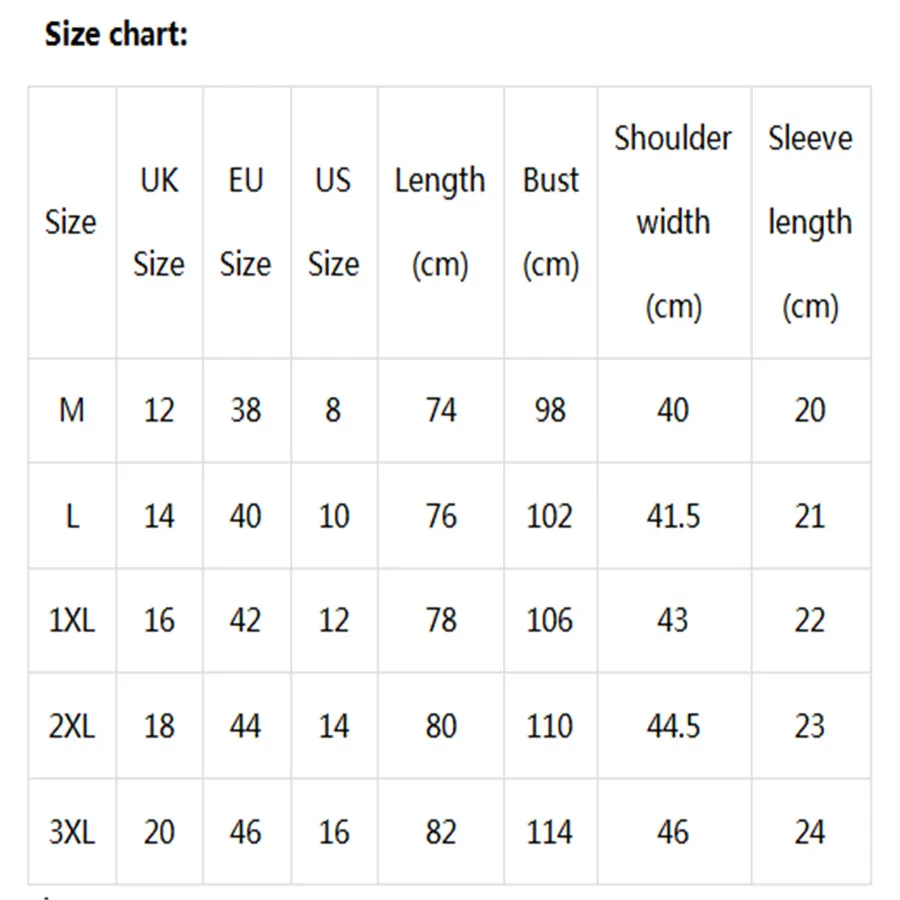Click the 'Shoulder width (cm)' header cell

(x=673, y=222)
